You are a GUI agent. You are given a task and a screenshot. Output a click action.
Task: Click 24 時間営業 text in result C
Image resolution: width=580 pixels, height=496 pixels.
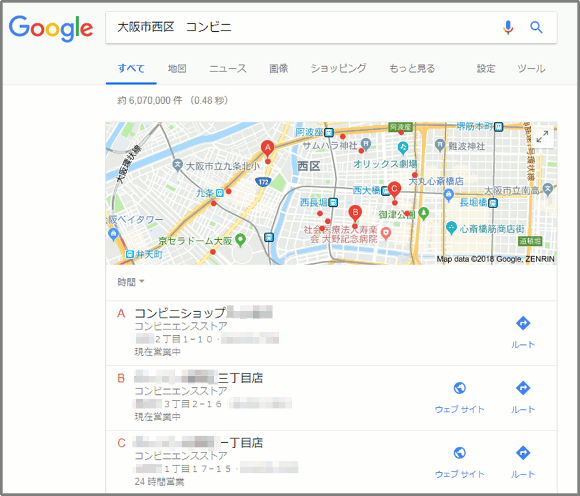(x=159, y=482)
